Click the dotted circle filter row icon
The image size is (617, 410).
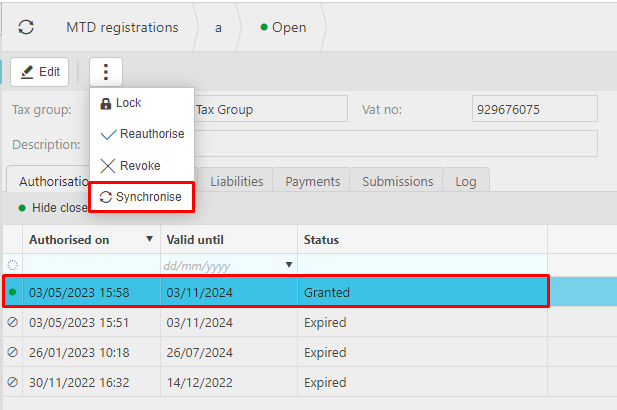(x=13, y=265)
